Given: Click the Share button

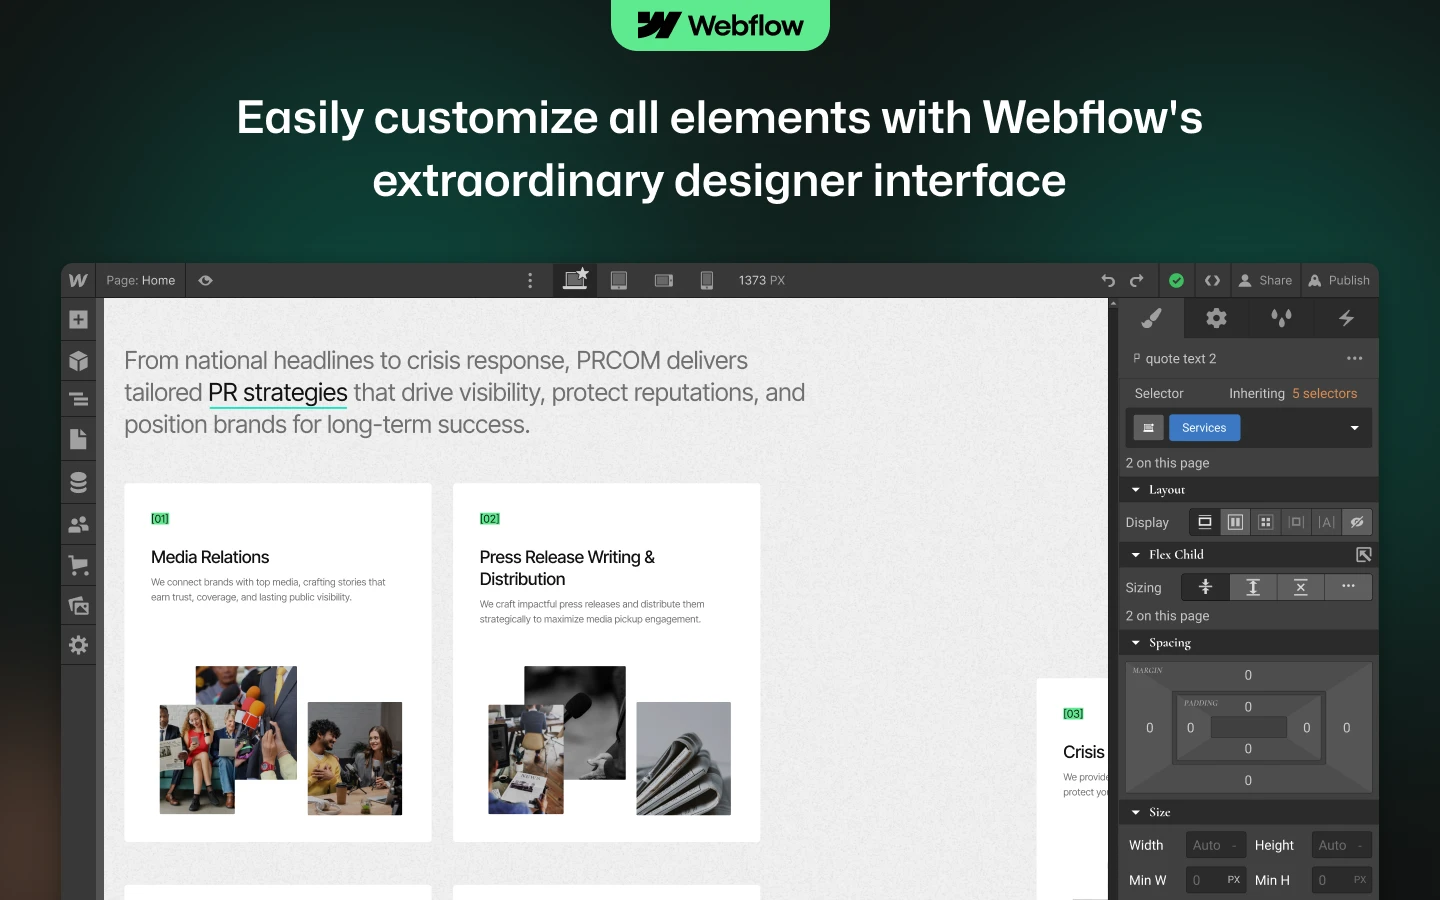Looking at the screenshot, I should (x=1265, y=281).
